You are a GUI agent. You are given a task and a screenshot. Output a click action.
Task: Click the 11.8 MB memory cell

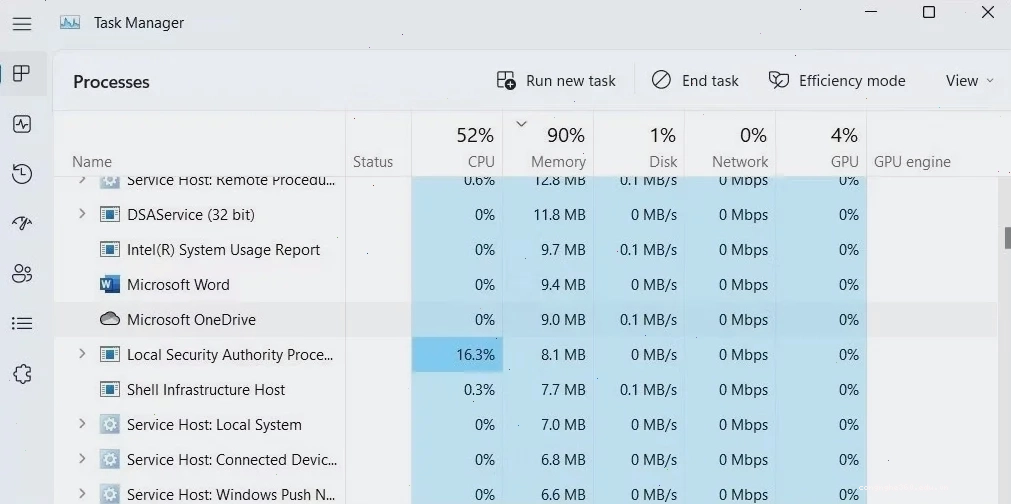click(548, 215)
